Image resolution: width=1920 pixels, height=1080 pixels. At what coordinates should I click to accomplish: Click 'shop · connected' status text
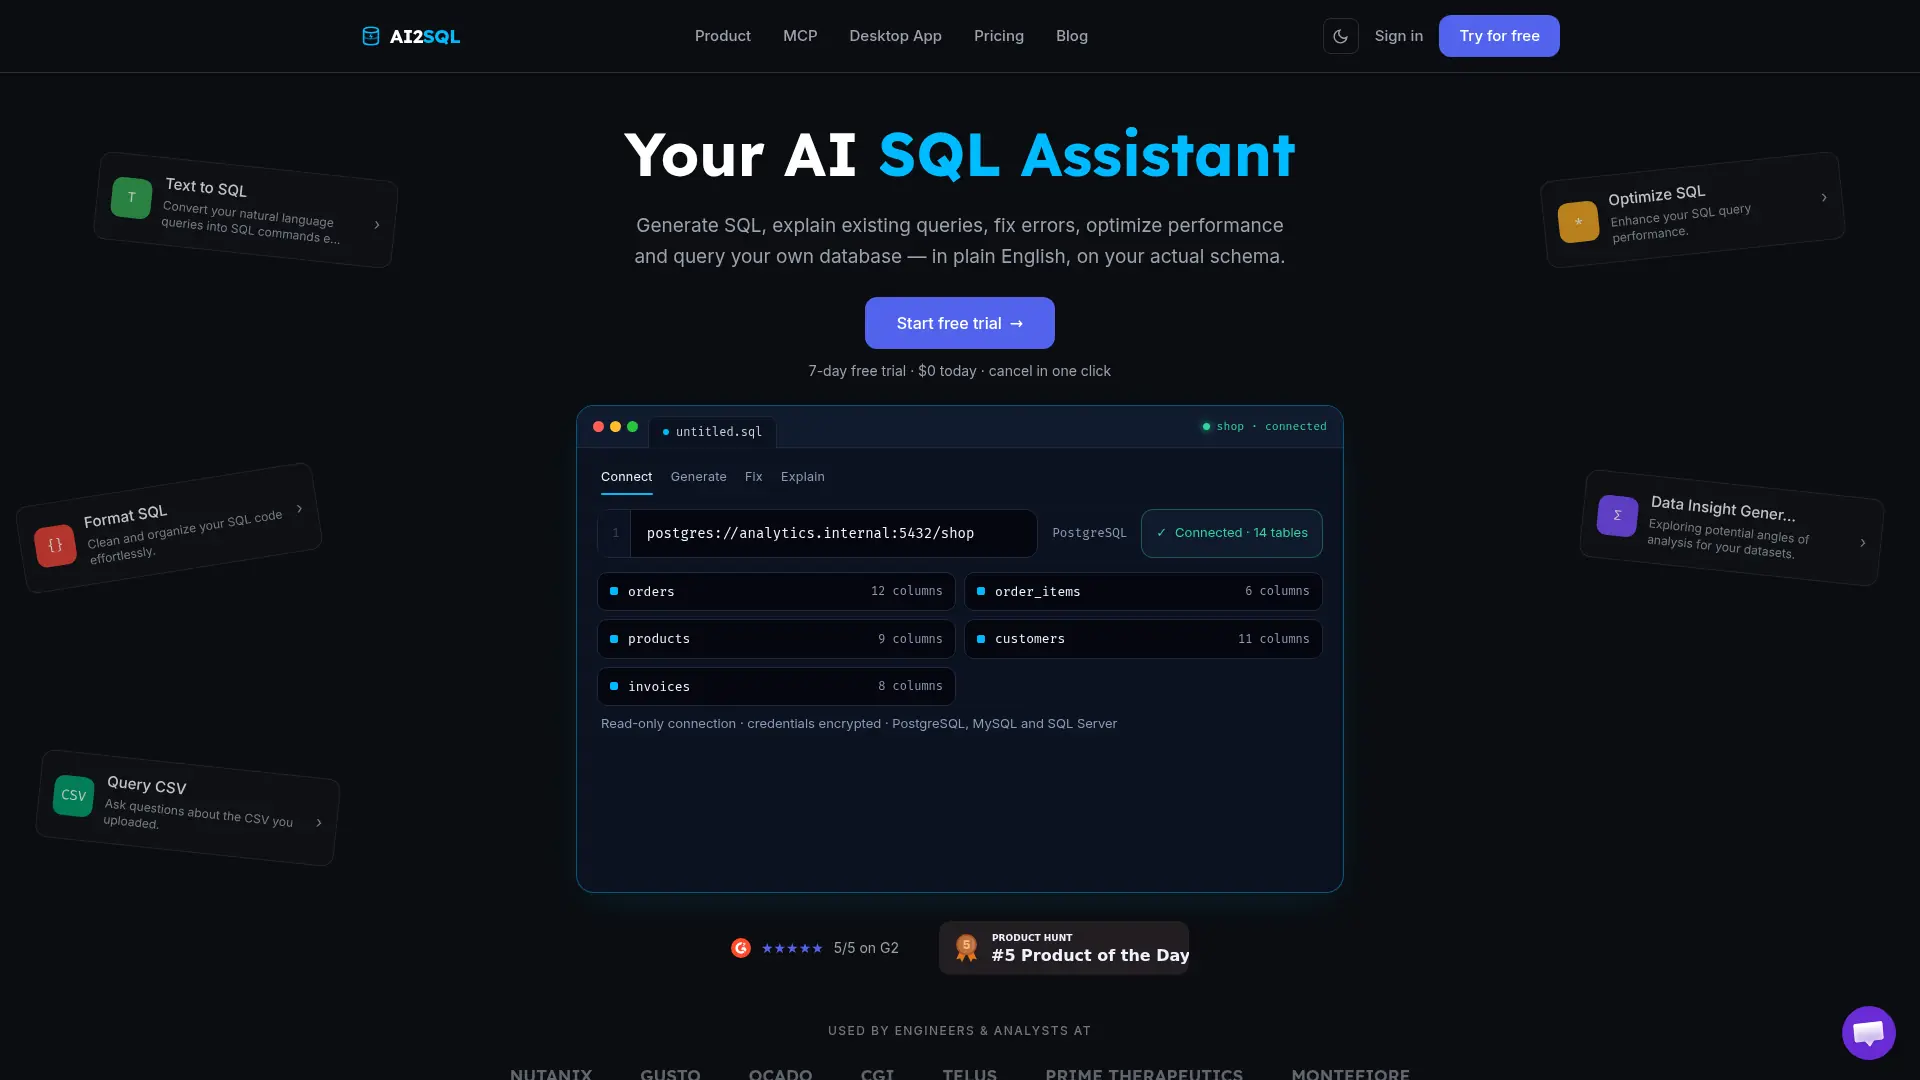[1271, 427]
